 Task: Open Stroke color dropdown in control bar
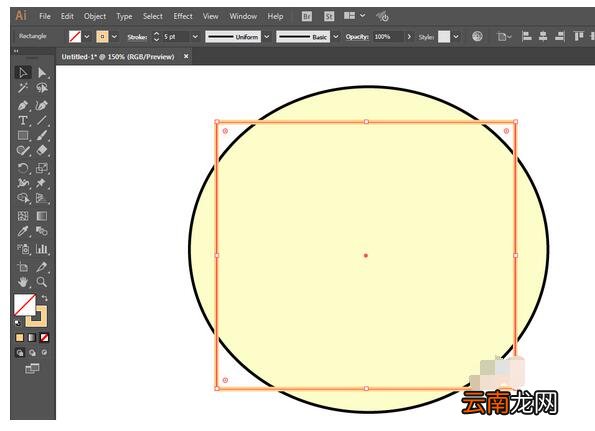pyautogui.click(x=114, y=37)
